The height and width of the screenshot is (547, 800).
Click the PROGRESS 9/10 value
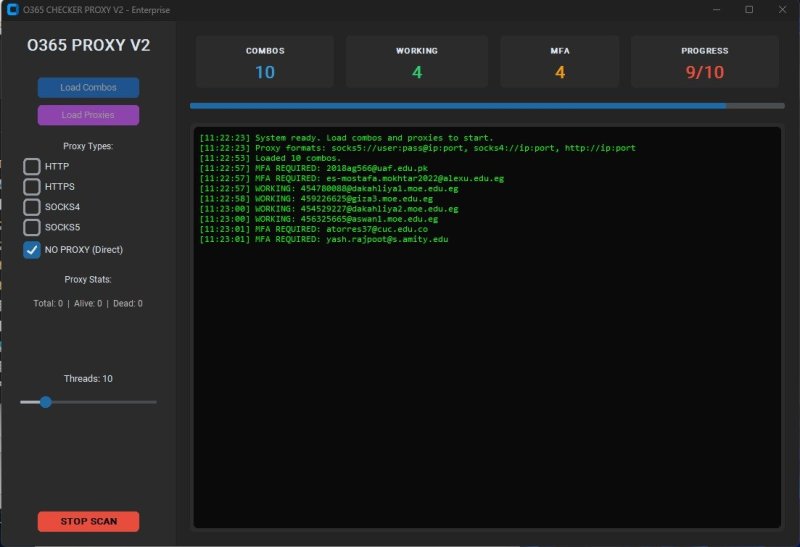(705, 72)
